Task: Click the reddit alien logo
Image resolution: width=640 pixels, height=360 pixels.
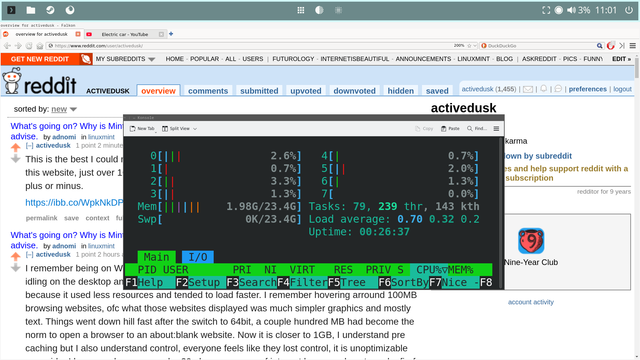Action: pos(11,81)
